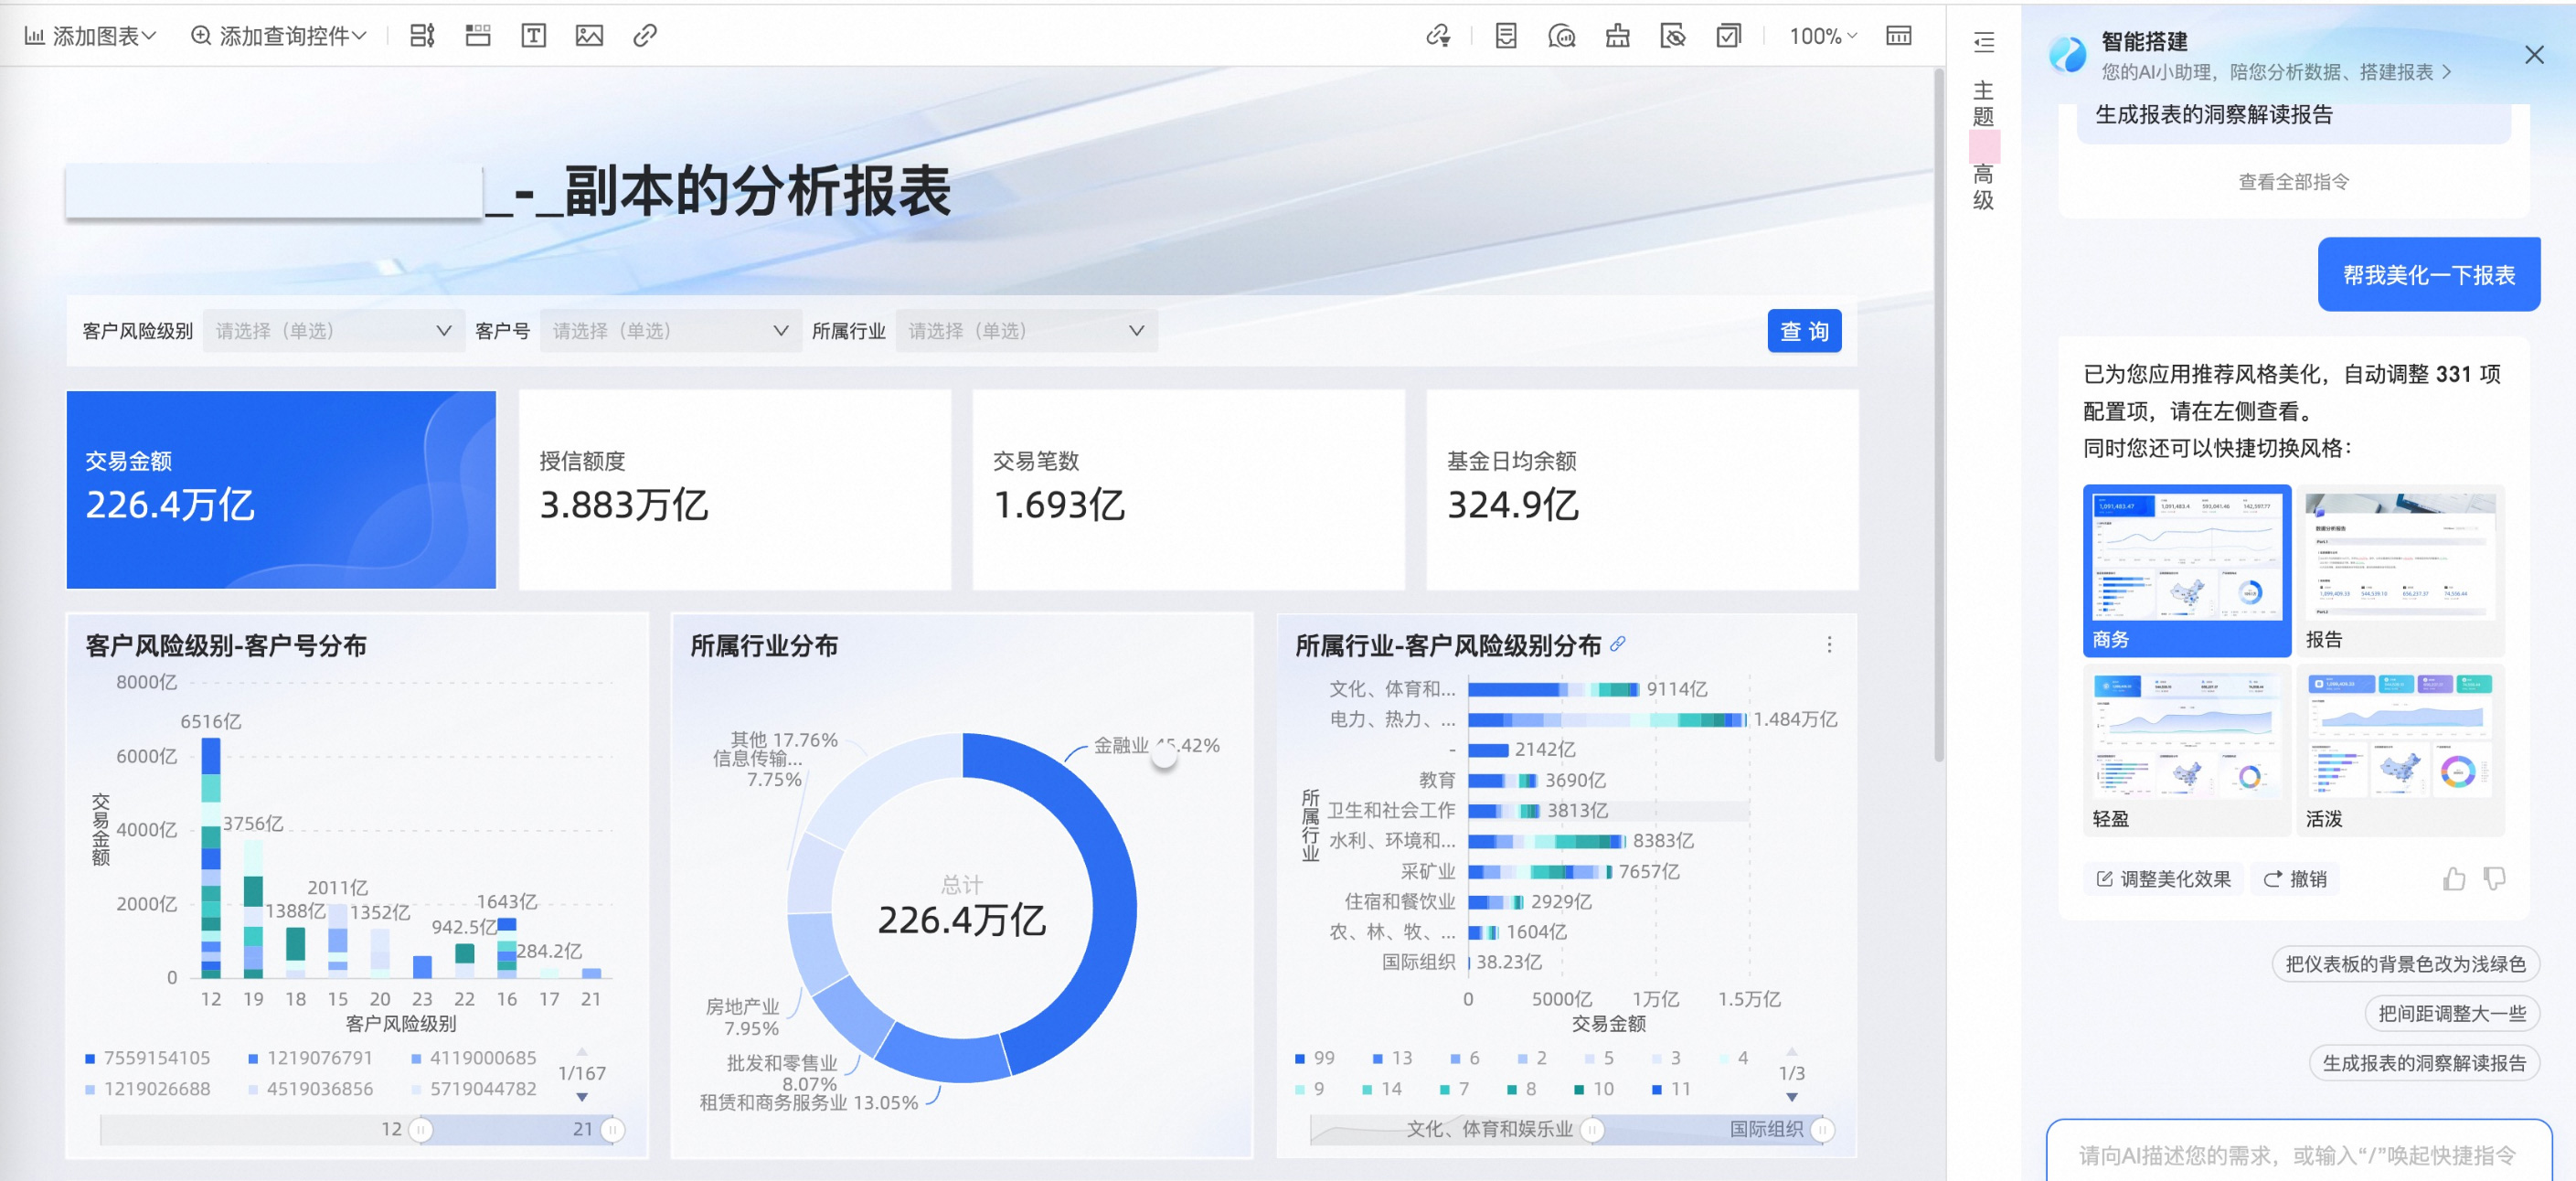This screenshot has width=2576, height=1181.
Task: Switch to the 主题 side tab
Action: [x=1983, y=103]
